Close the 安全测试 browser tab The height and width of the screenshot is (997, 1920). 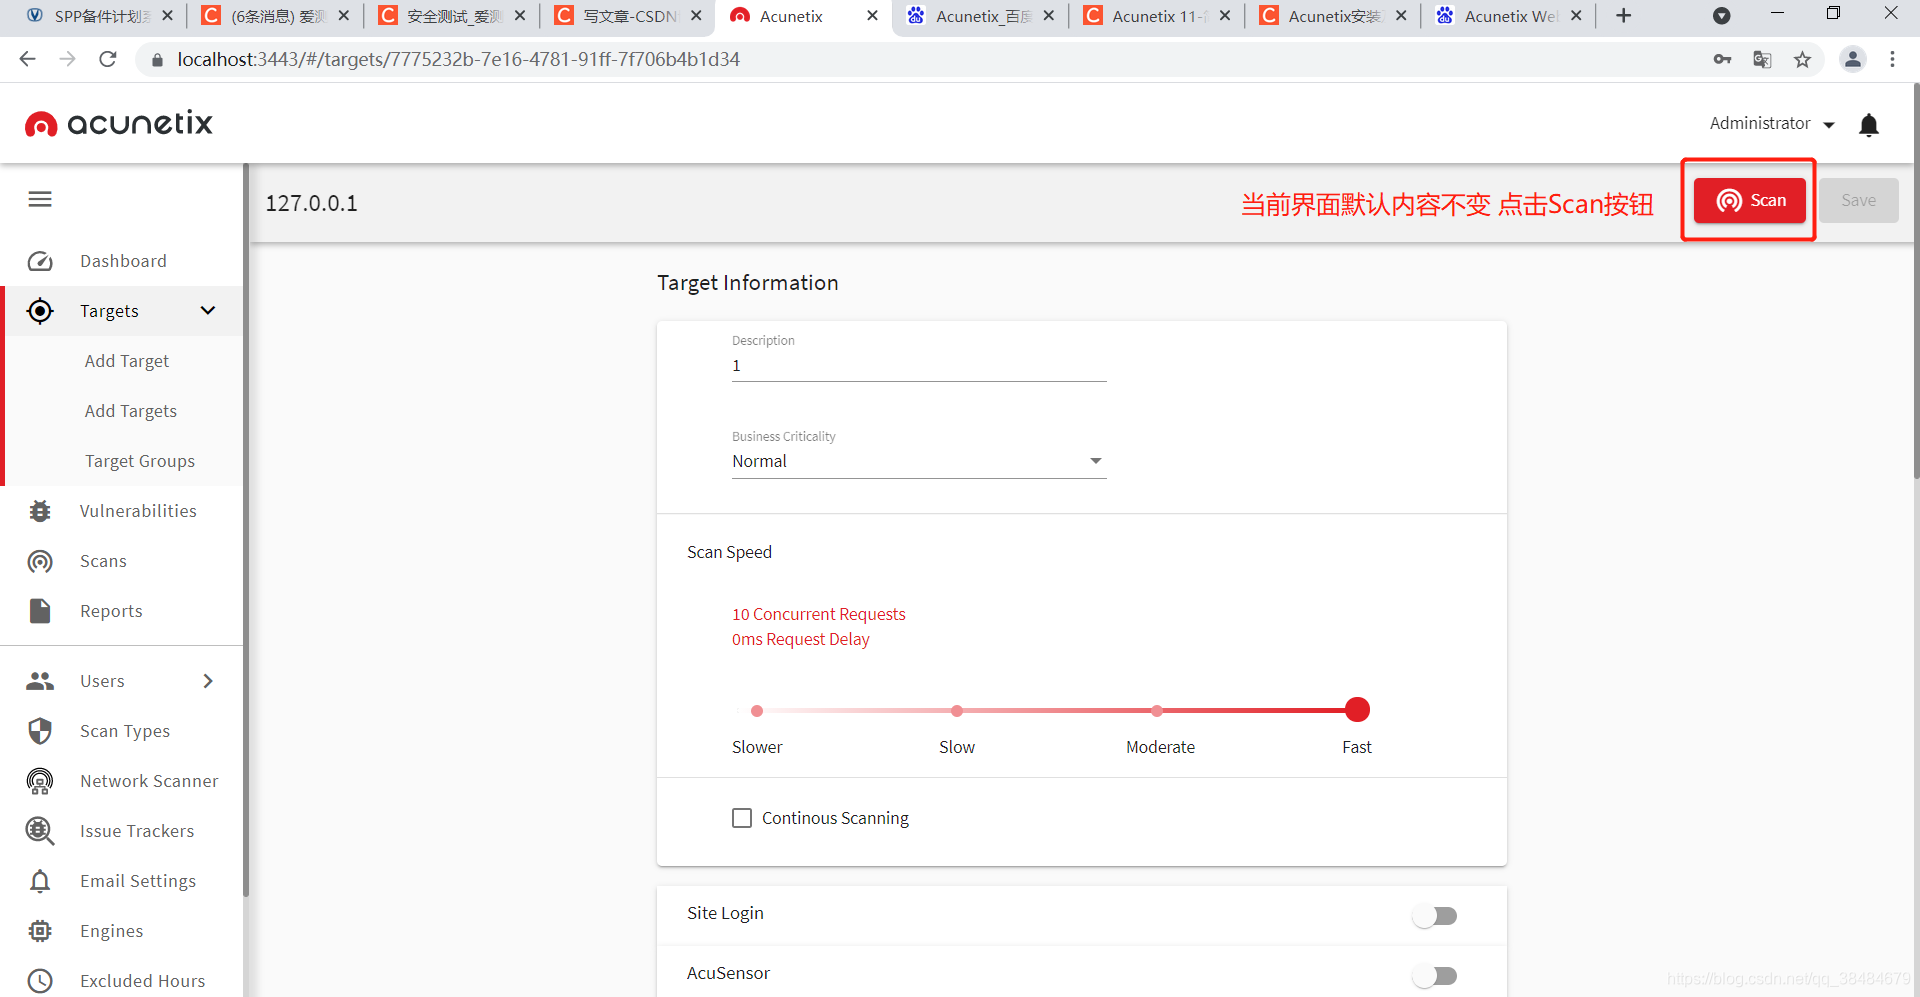[x=520, y=16]
